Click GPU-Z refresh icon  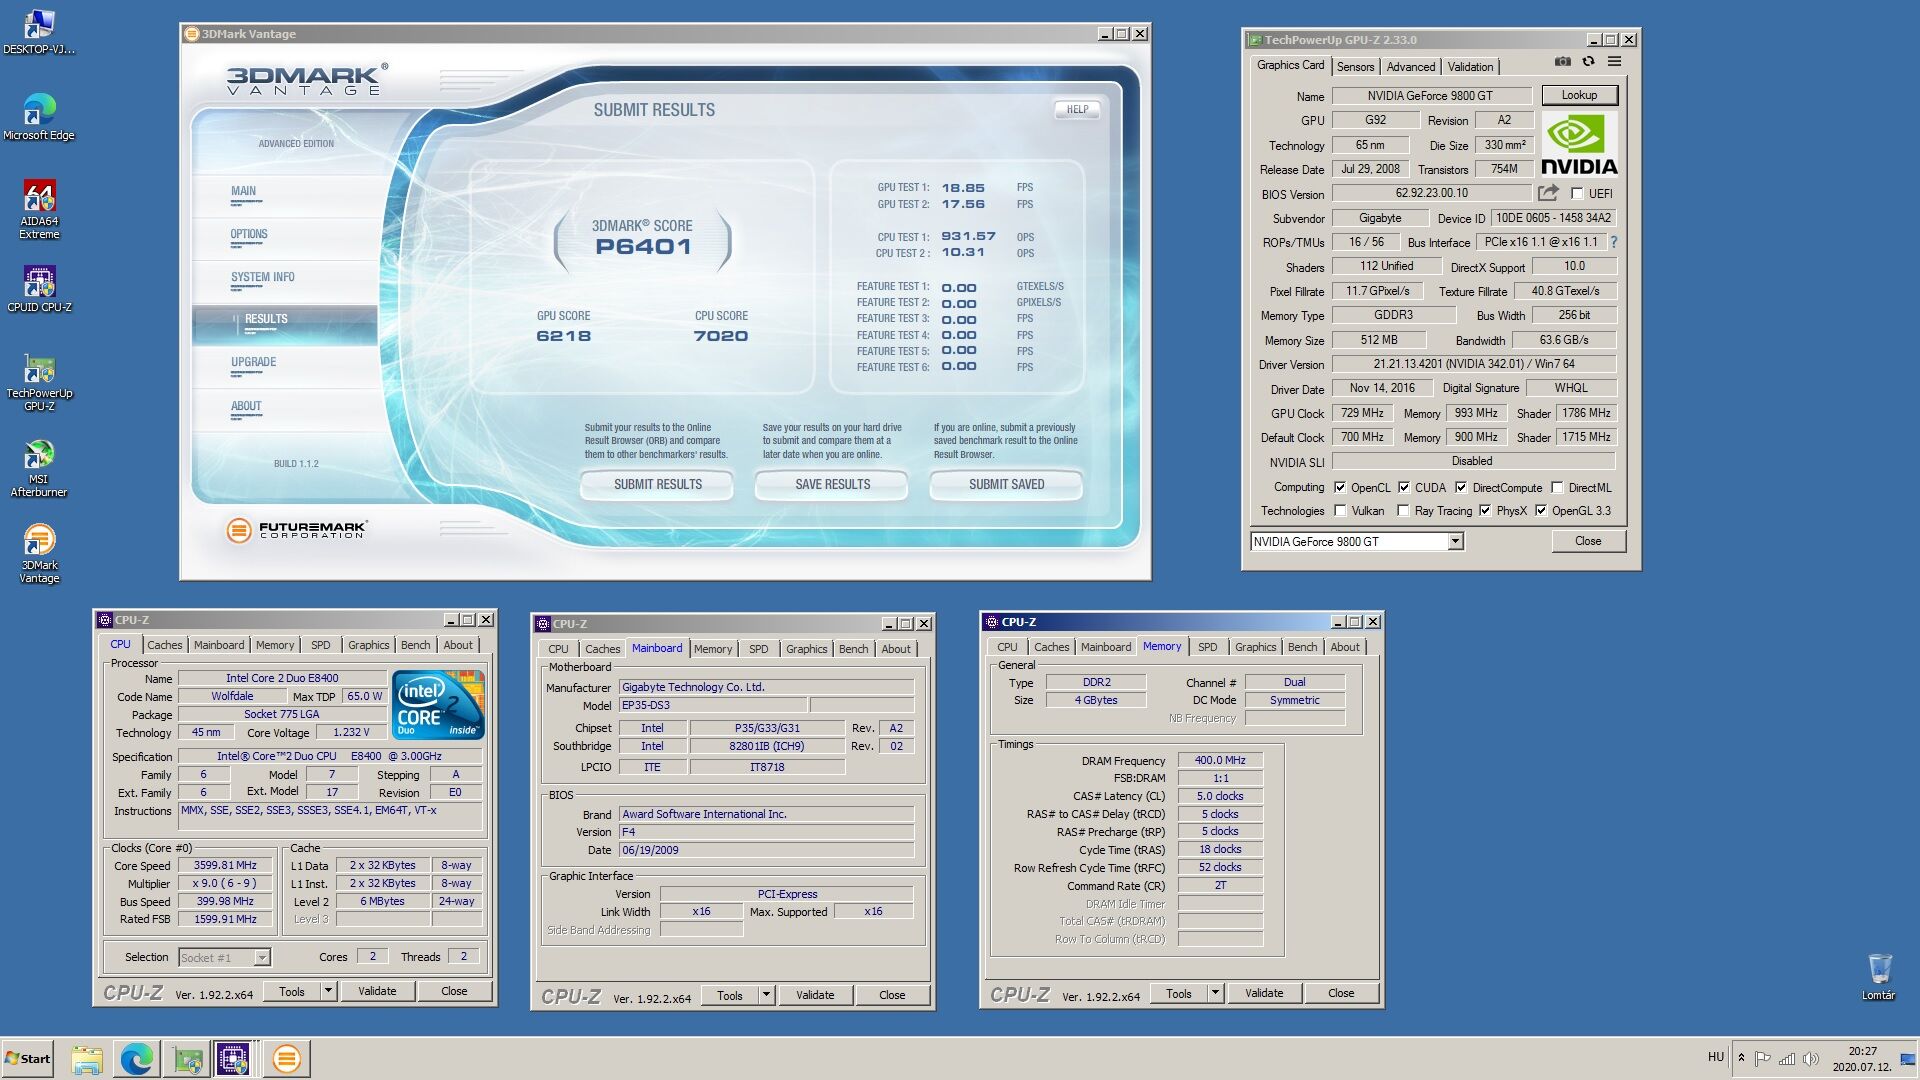click(x=1588, y=62)
